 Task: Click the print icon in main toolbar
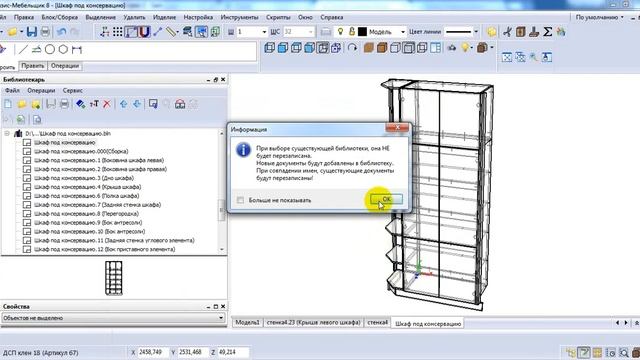pos(45,32)
